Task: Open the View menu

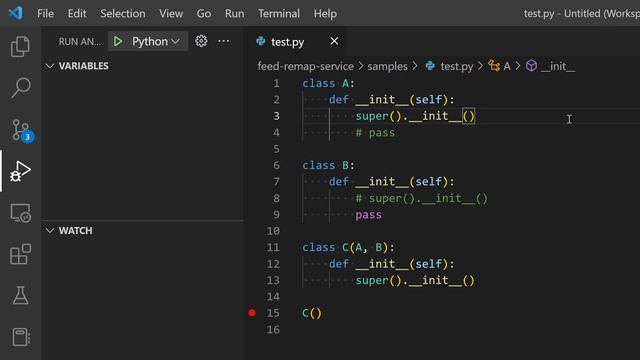Action: (x=171, y=13)
